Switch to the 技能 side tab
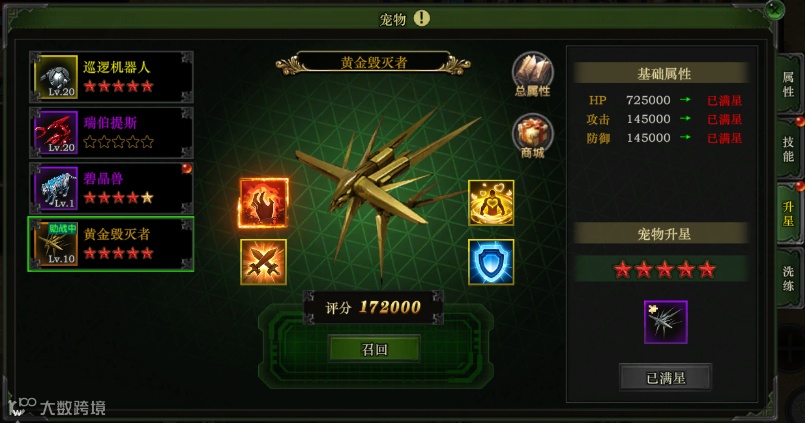 [789, 149]
